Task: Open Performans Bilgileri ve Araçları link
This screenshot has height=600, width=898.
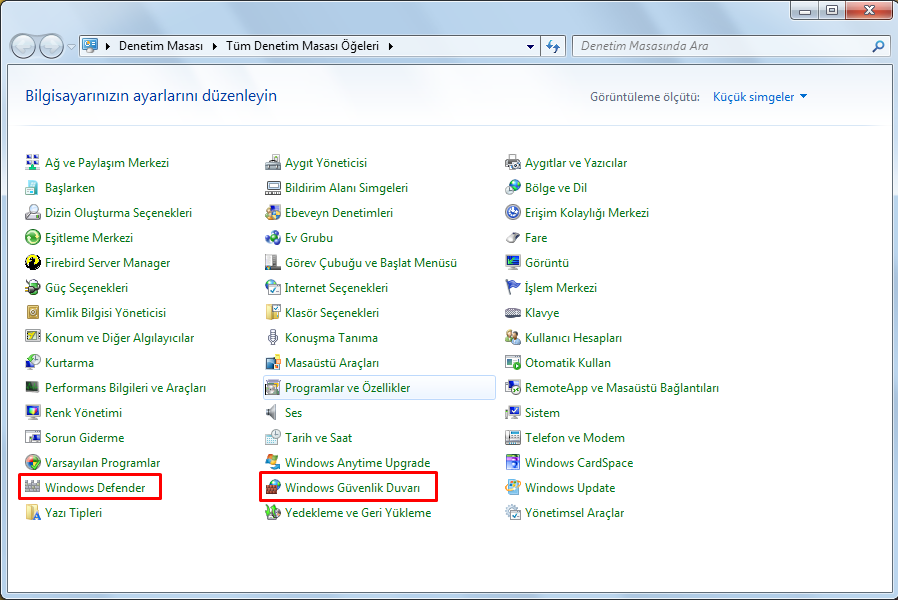Action: click(125, 388)
